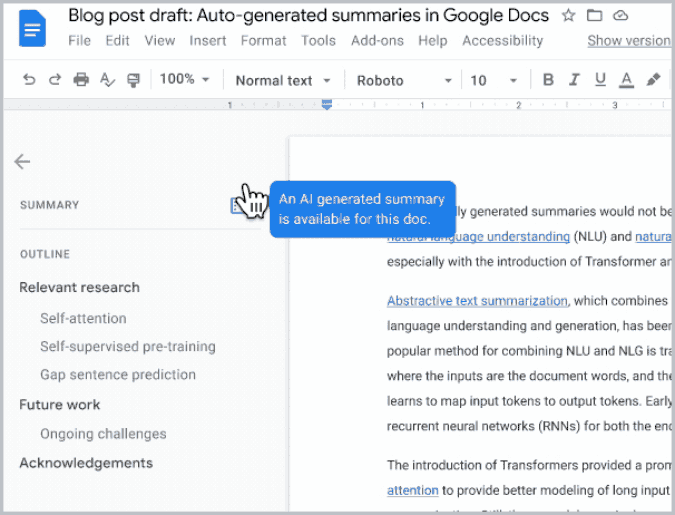This screenshot has width=675, height=515.
Task: Jump to Ongoing challenges outline item
Action: (x=103, y=434)
